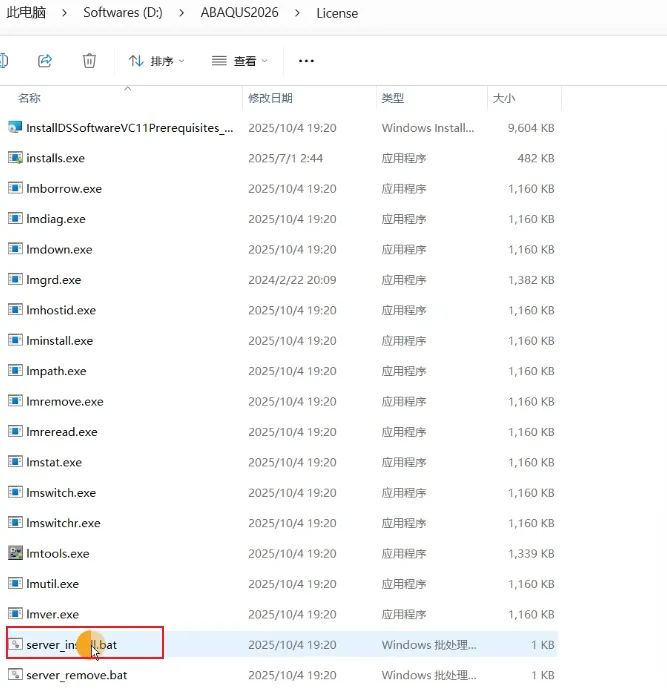Click the rename icon in toolbar
The width and height of the screenshot is (667, 690).
tap(4, 61)
